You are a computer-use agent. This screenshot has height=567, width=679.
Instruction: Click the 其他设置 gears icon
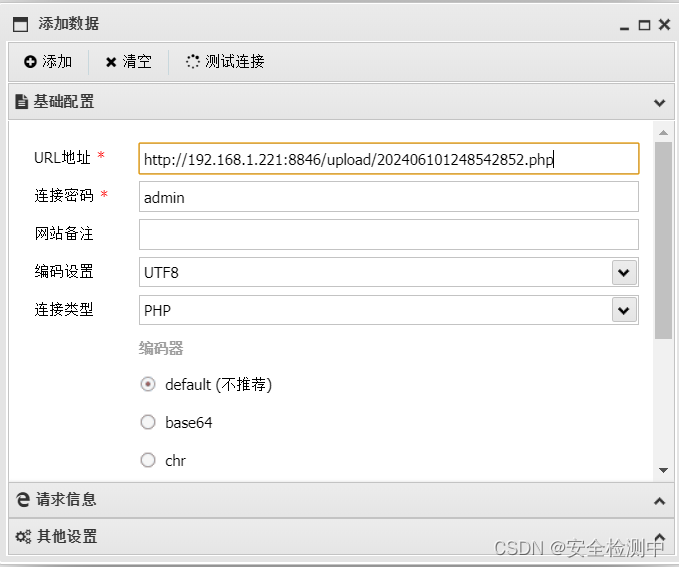(x=23, y=537)
